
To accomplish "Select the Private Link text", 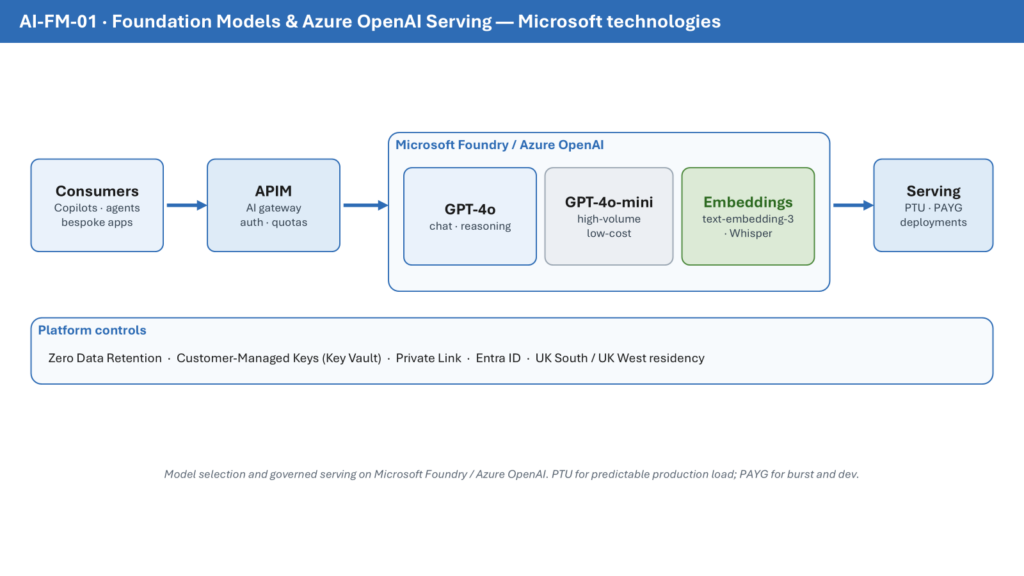I will pos(428,358).
